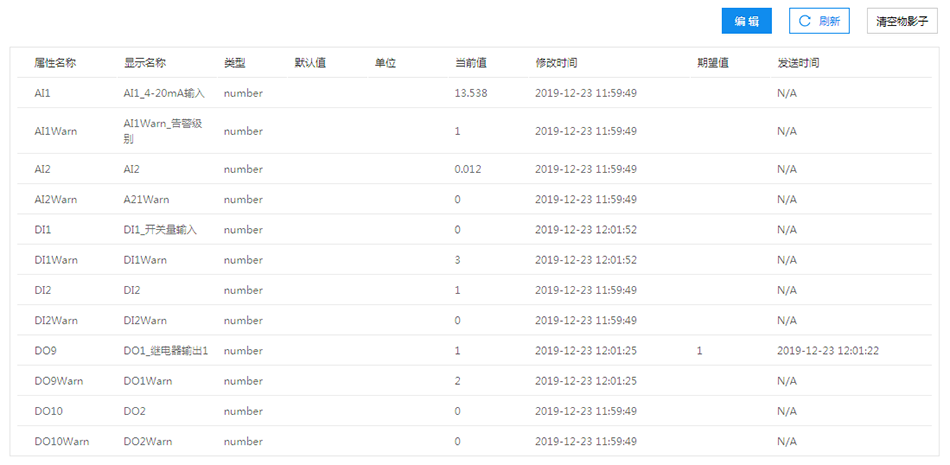Select the AI1Warn attribute cell
Screen dimensions: 950x465
click(55, 131)
